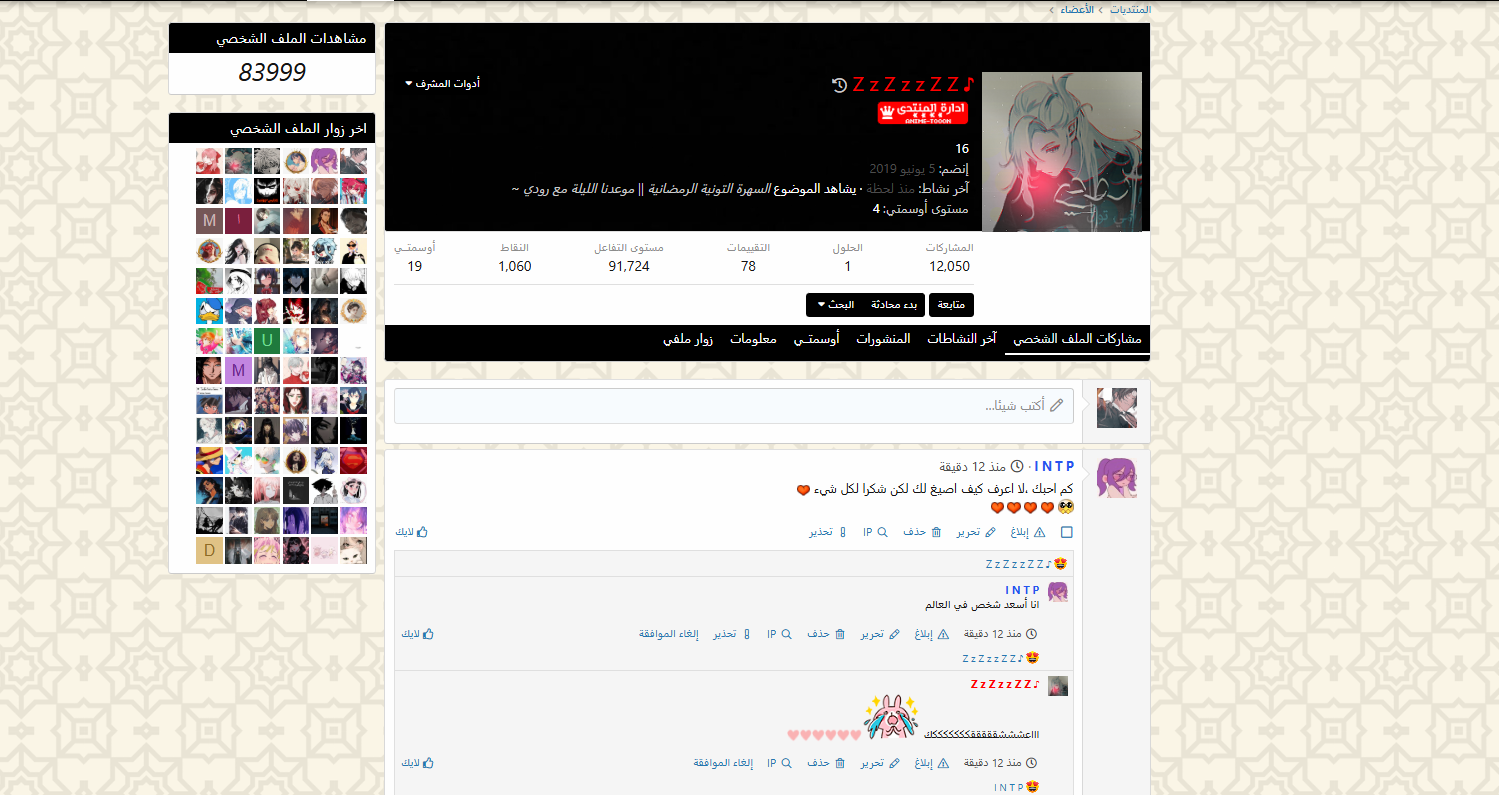Open INTP's purple-haired avatar beside profile post
Image resolution: width=1499 pixels, height=795 pixels.
coord(1117,478)
